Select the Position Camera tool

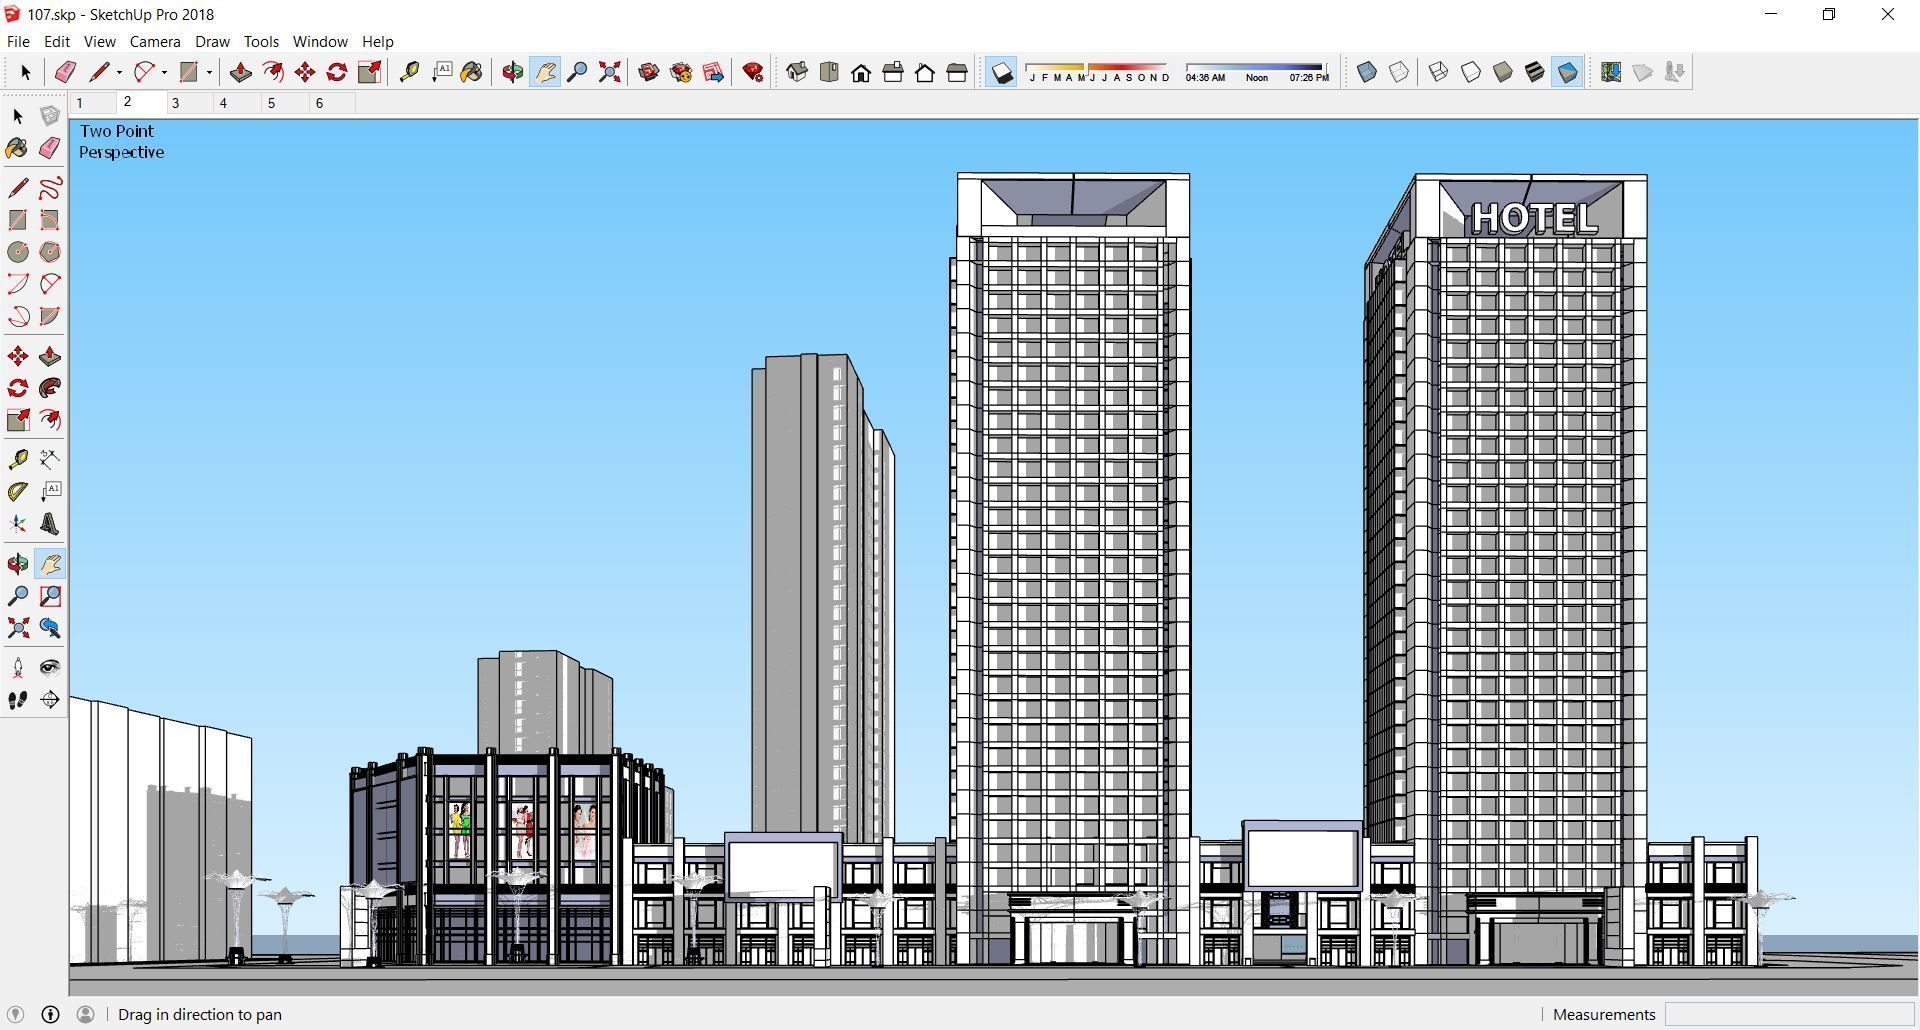pyautogui.click(x=18, y=668)
